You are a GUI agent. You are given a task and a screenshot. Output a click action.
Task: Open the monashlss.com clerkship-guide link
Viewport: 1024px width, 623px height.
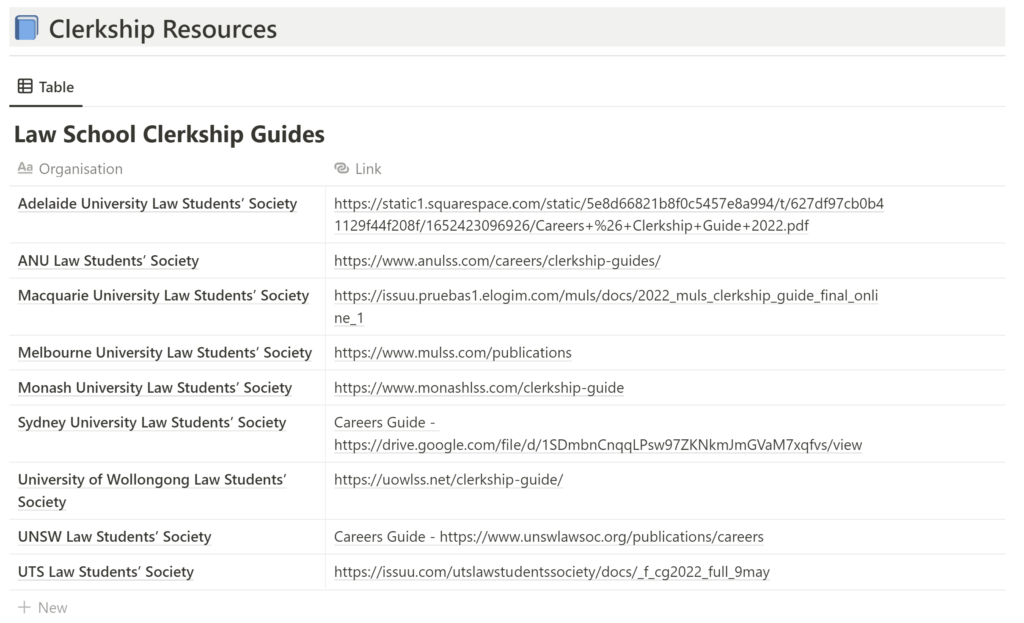pos(479,388)
